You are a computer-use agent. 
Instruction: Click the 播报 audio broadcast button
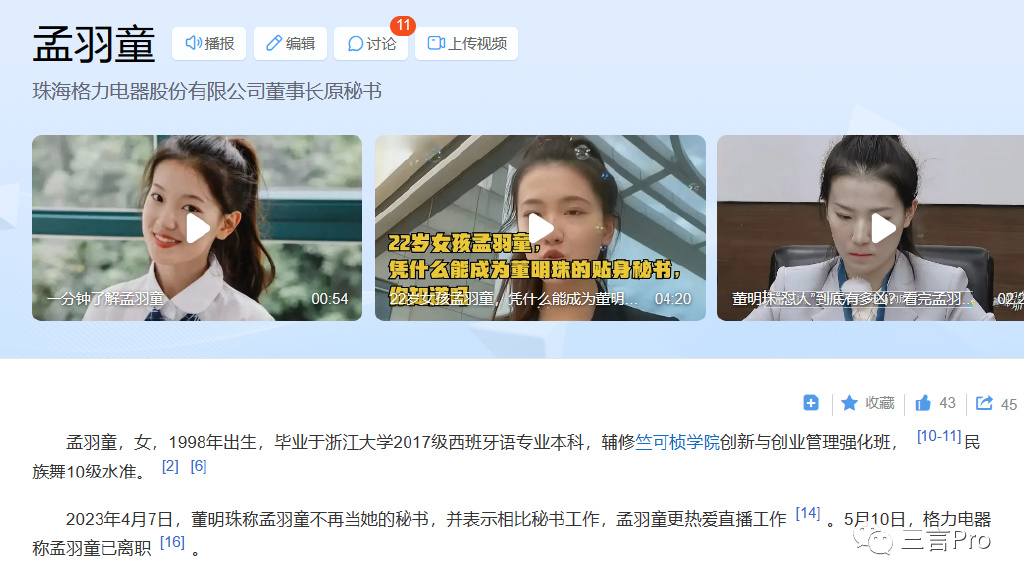[209, 44]
